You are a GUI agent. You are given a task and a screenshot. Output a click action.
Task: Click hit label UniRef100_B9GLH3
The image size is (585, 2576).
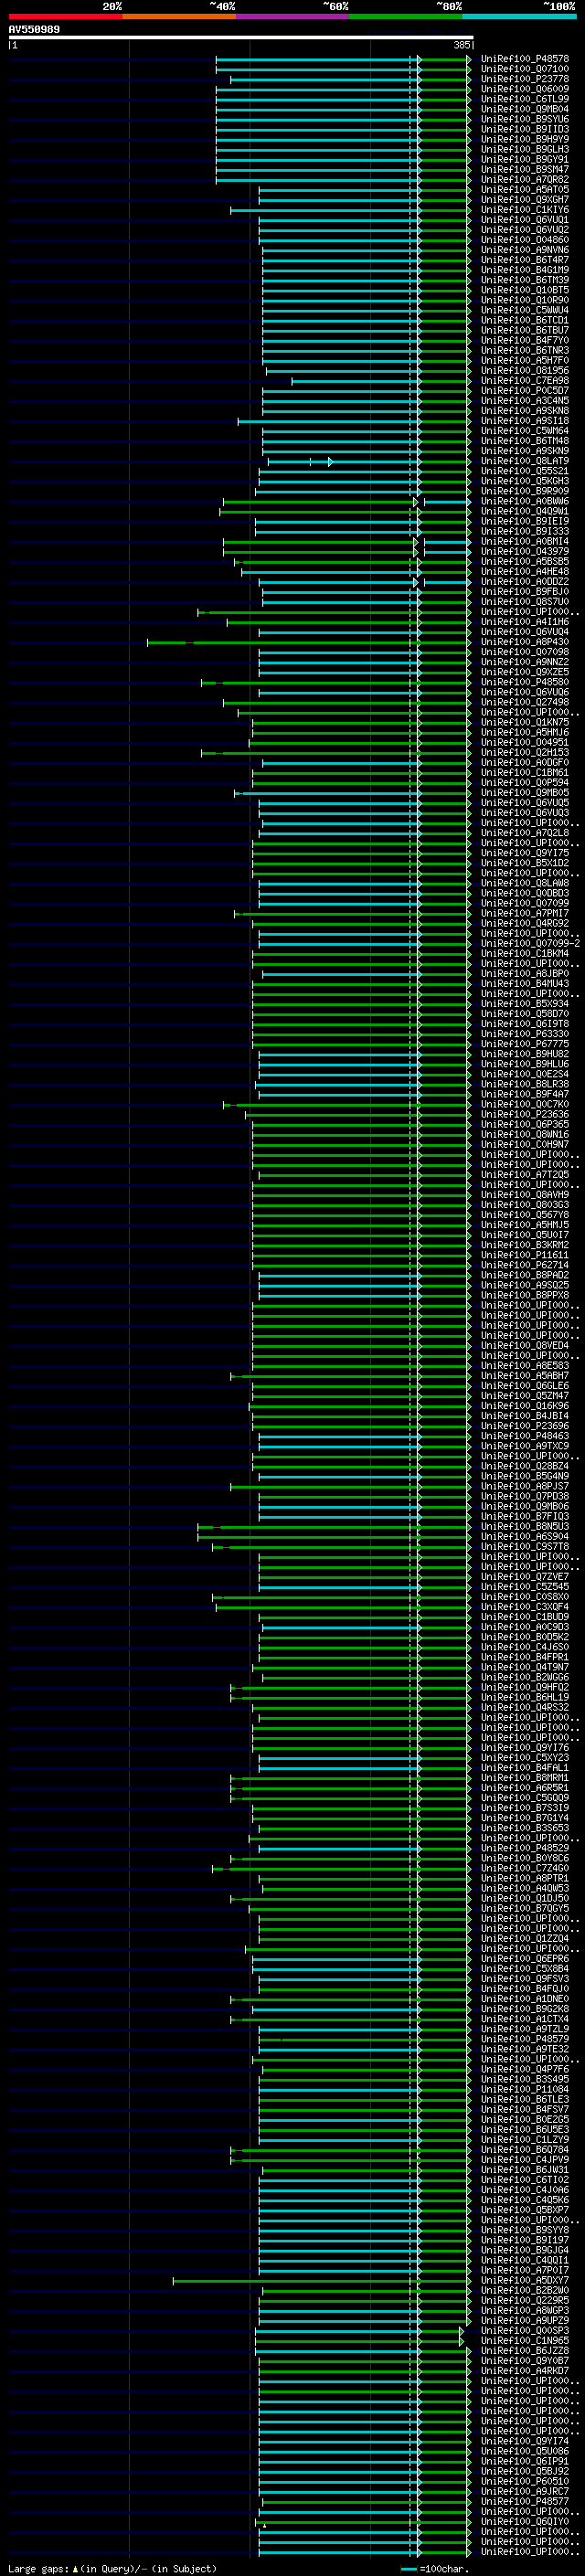525,149
